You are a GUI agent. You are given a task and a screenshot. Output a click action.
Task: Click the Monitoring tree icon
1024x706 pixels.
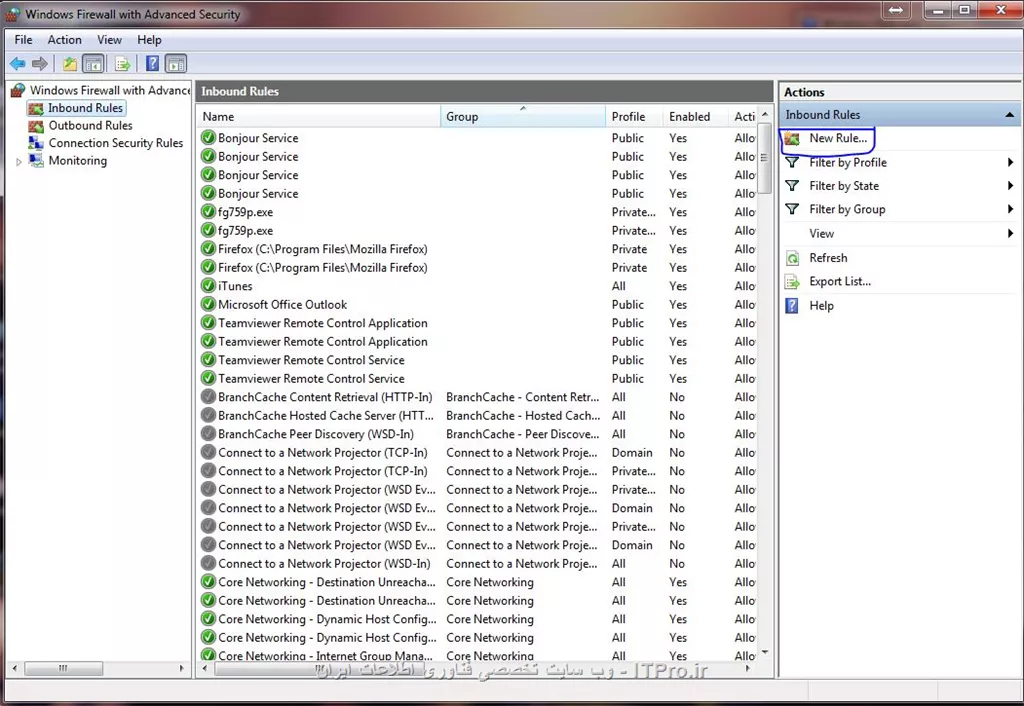[x=37, y=160]
